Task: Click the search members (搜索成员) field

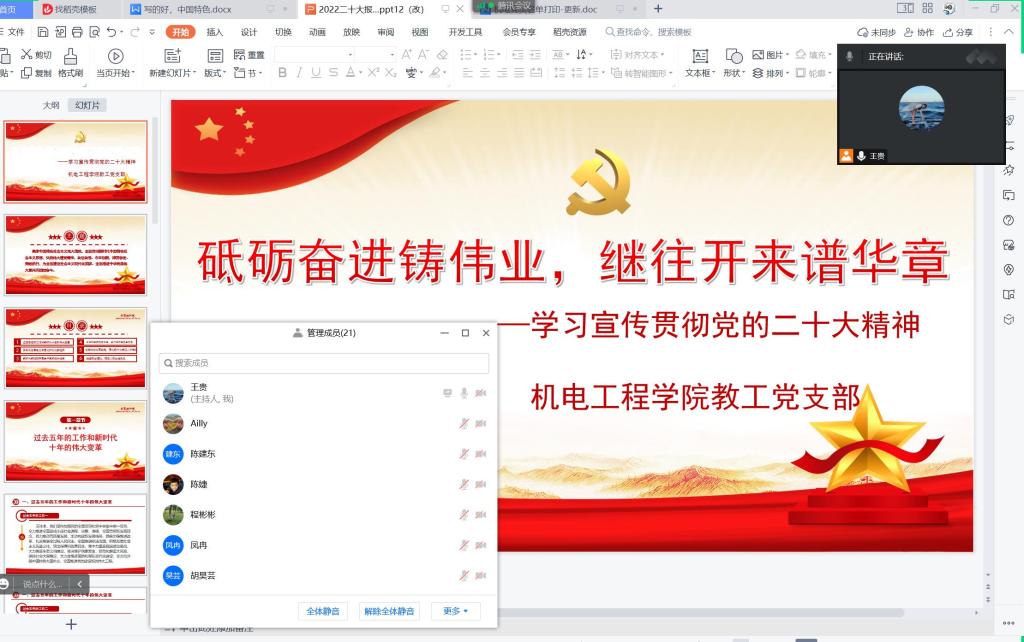Action: coord(324,363)
